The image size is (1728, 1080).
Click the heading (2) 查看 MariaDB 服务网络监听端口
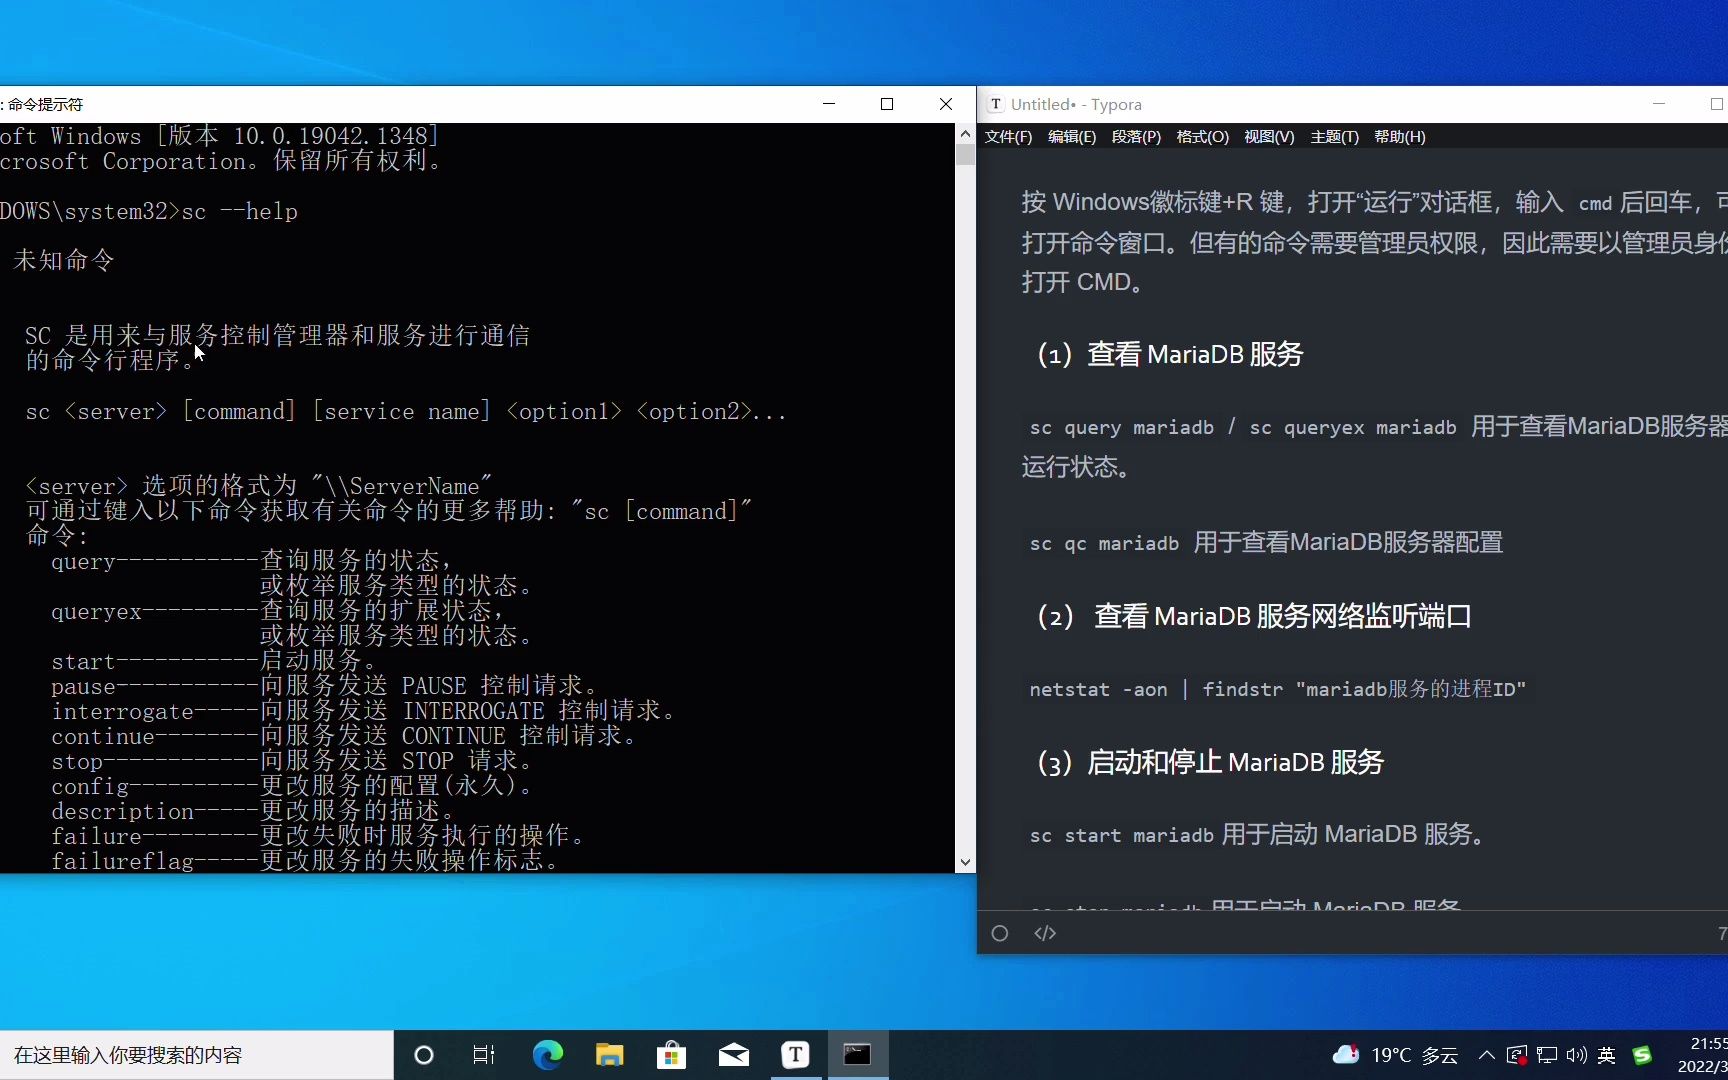coord(1254,617)
